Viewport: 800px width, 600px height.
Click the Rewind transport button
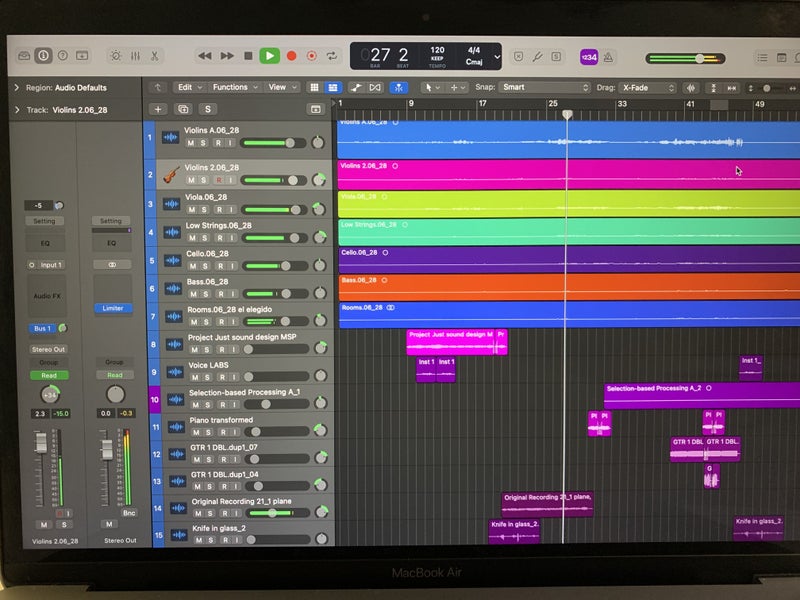pos(205,56)
